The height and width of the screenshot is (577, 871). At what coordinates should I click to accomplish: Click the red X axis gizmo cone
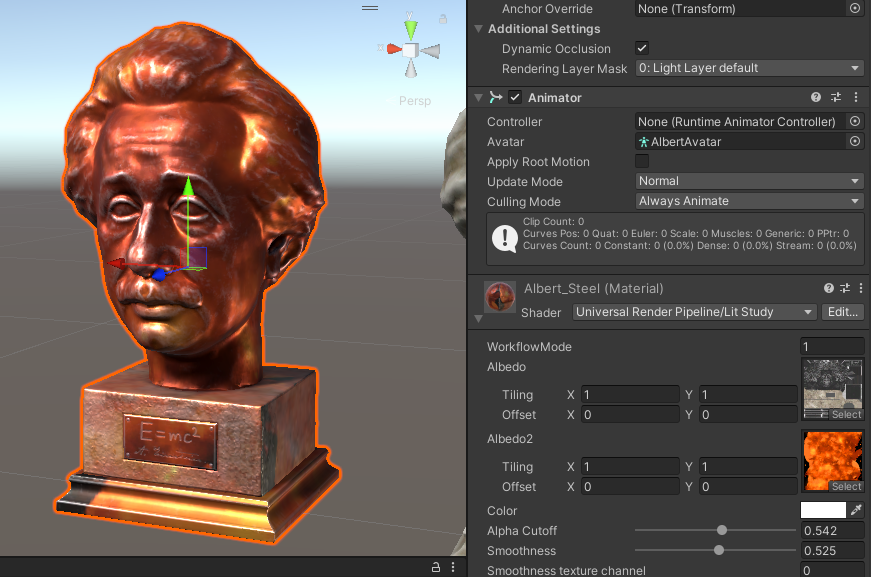click(x=394, y=49)
